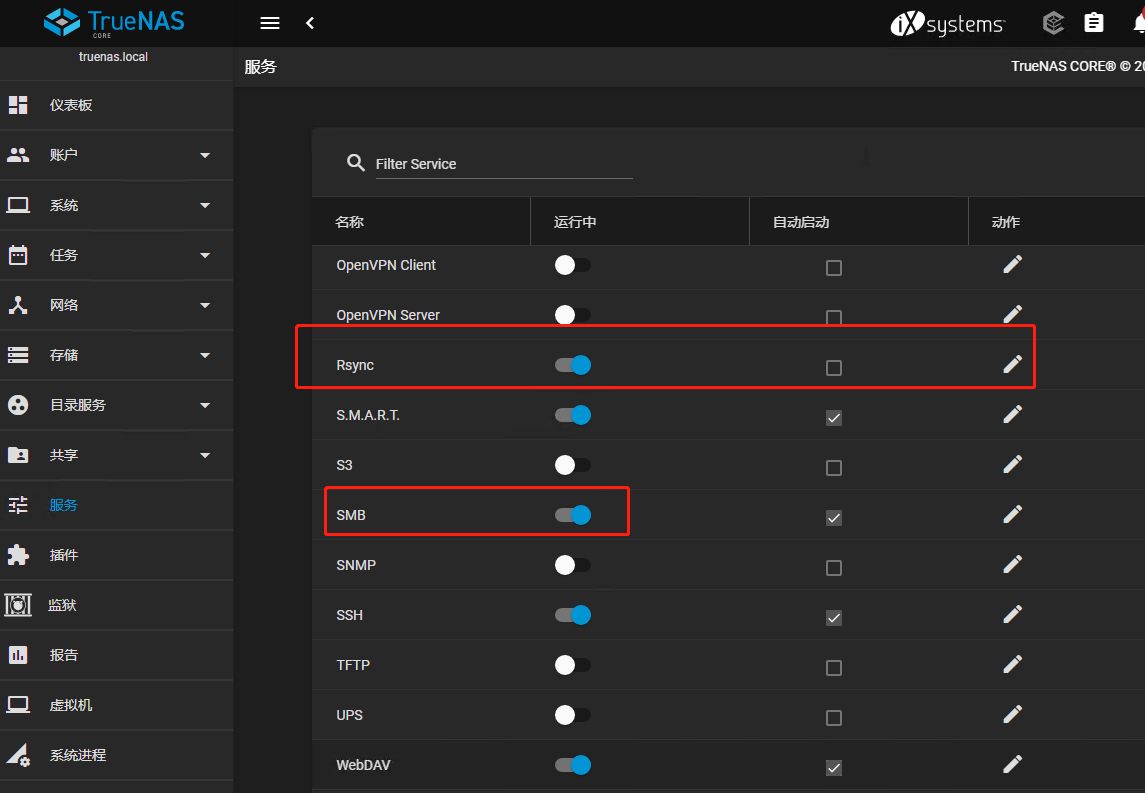Open the clipboard task manager icon

pyautogui.click(x=1094, y=23)
